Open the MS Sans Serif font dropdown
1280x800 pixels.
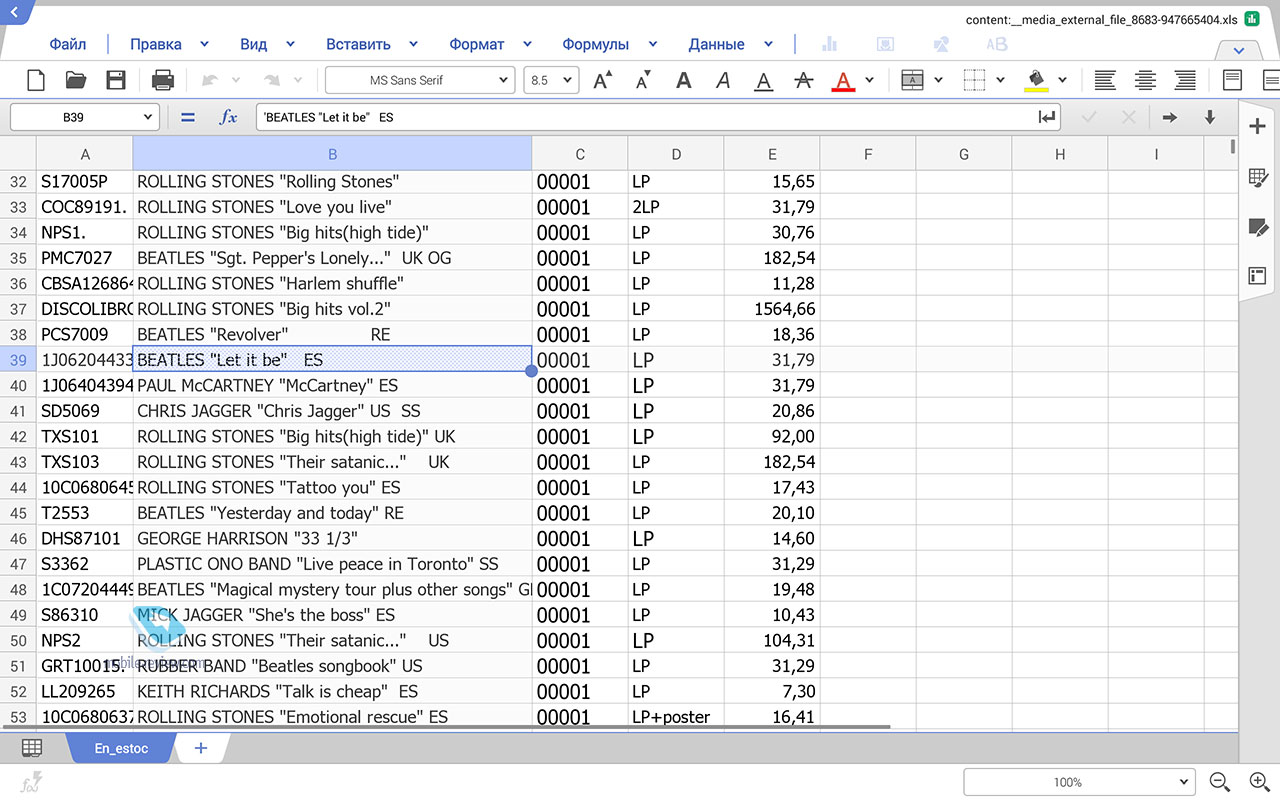[x=420, y=80]
